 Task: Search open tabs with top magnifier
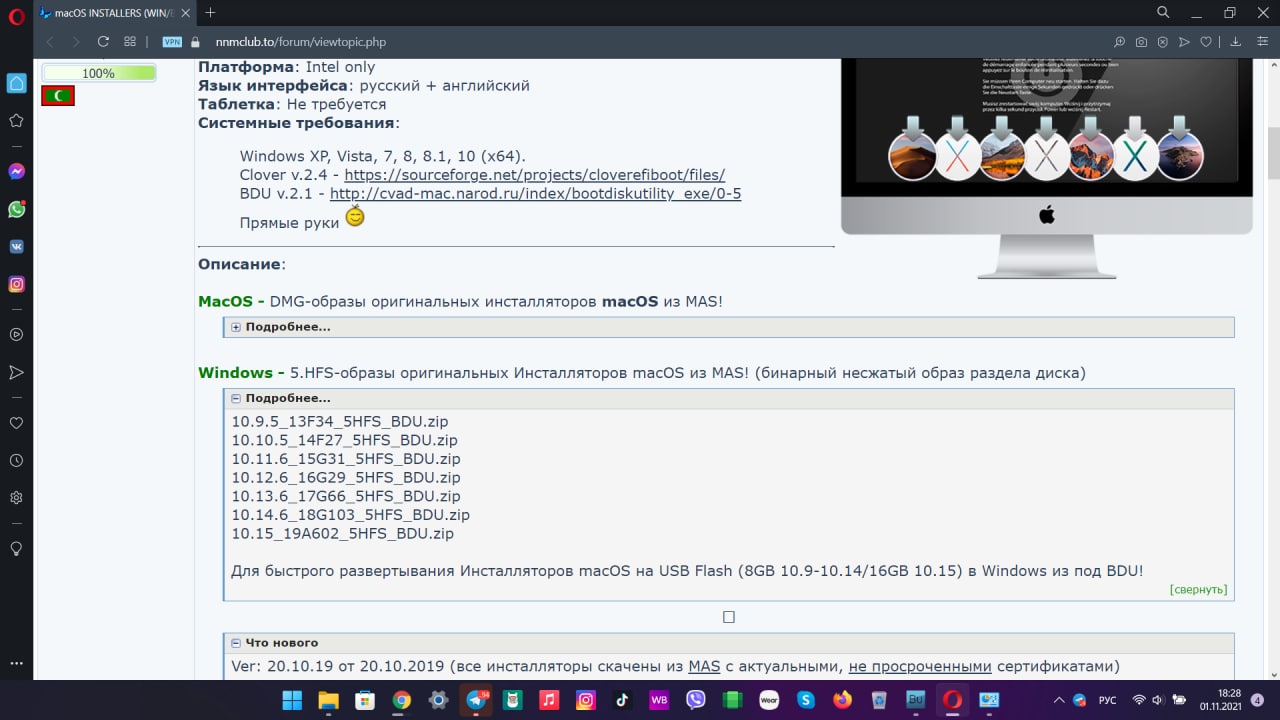click(x=1163, y=13)
